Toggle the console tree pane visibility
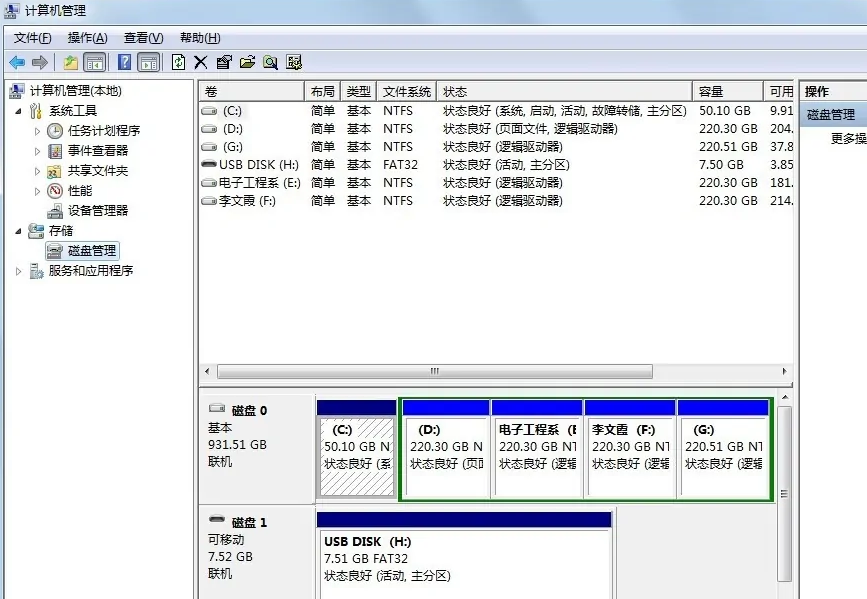The width and height of the screenshot is (867, 599). click(x=93, y=62)
